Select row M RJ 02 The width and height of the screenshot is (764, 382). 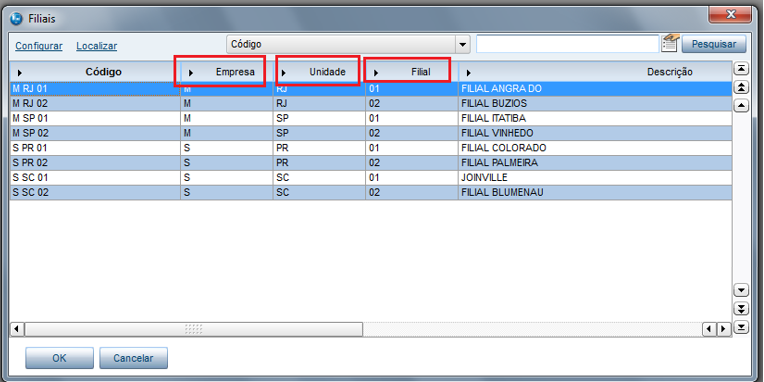tap(371, 103)
